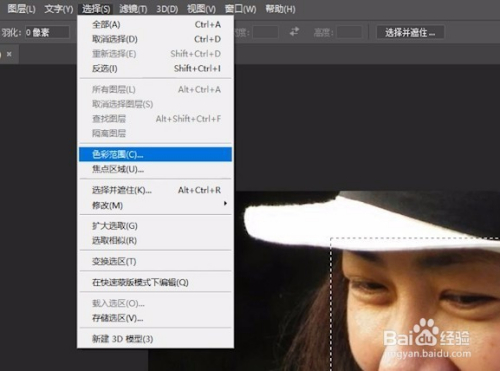The height and width of the screenshot is (371, 500).
Task: Choose 在快速蒙版模式下编辑(Q)
Action: tap(155, 282)
